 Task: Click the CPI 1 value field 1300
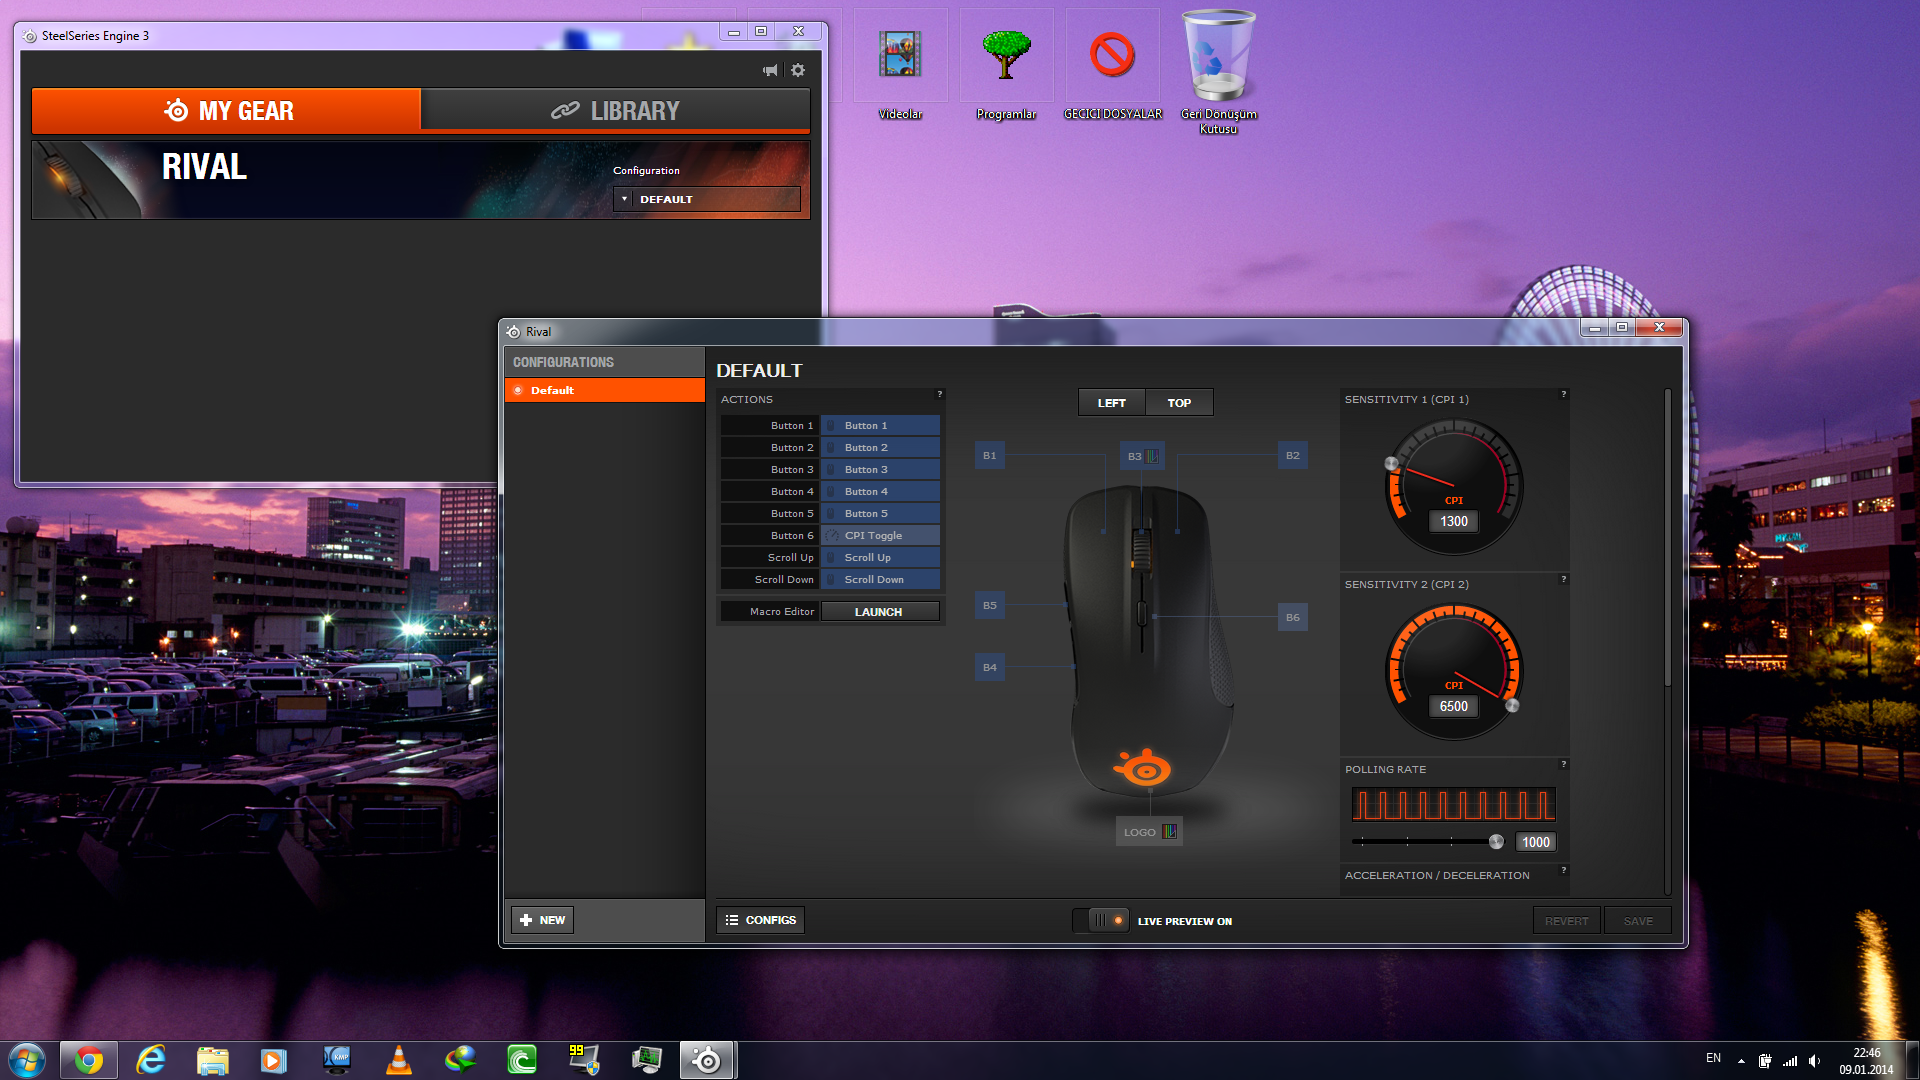point(1454,521)
